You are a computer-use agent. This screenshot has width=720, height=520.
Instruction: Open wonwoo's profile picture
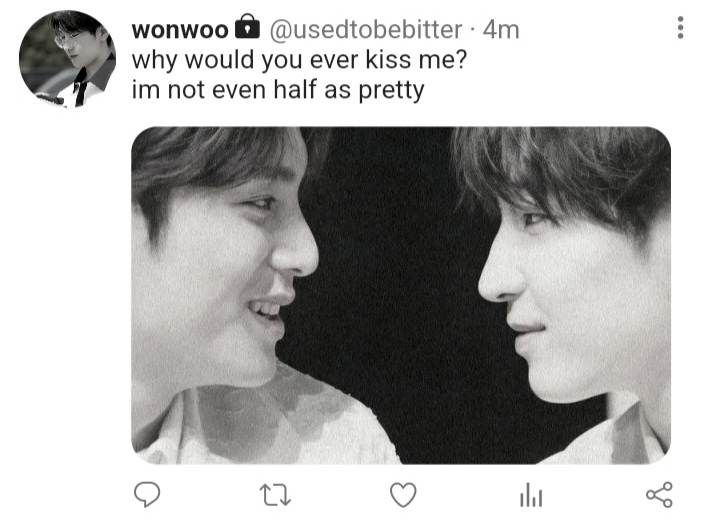67,59
